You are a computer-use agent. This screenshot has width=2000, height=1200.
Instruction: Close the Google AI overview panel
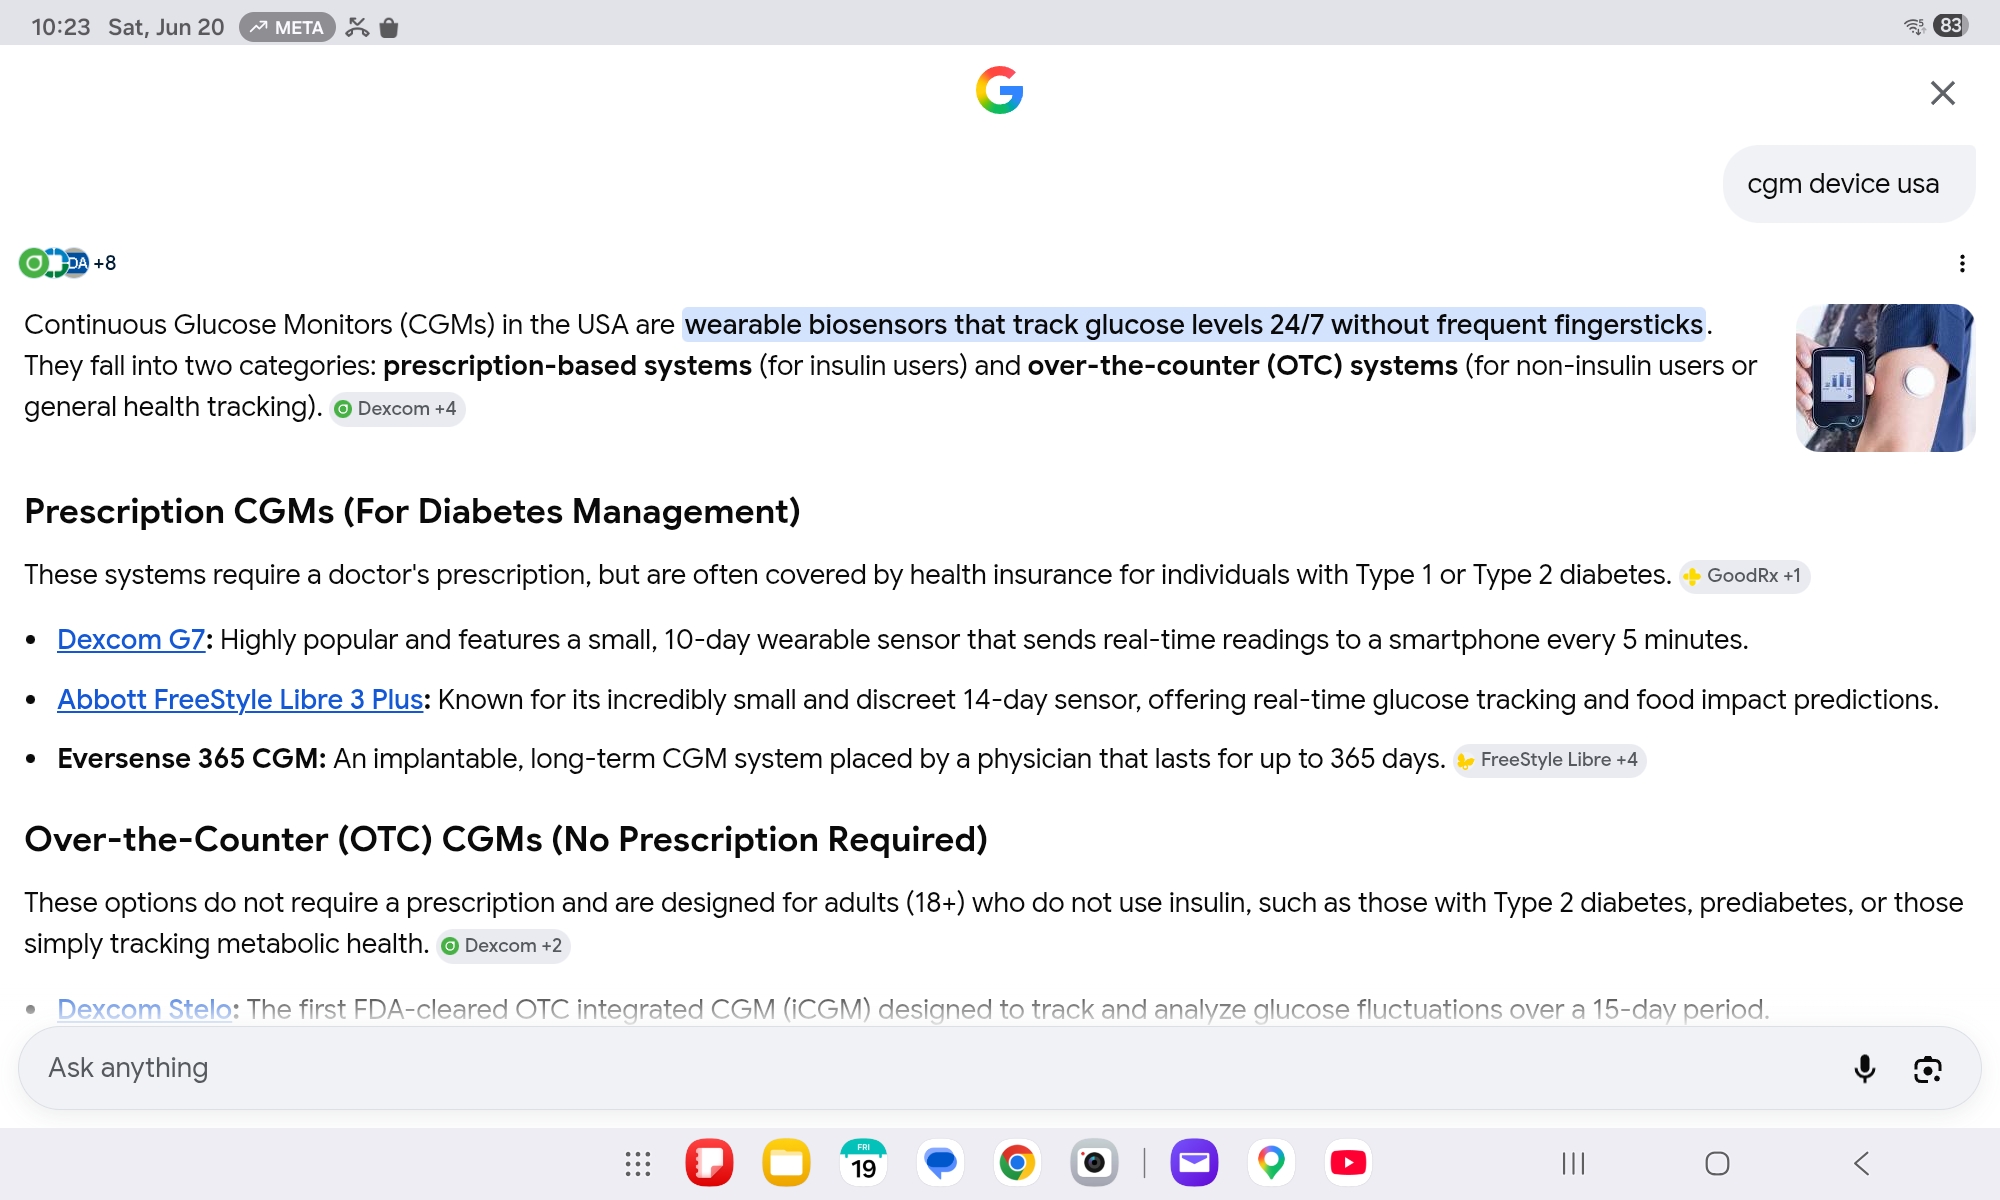(1942, 93)
